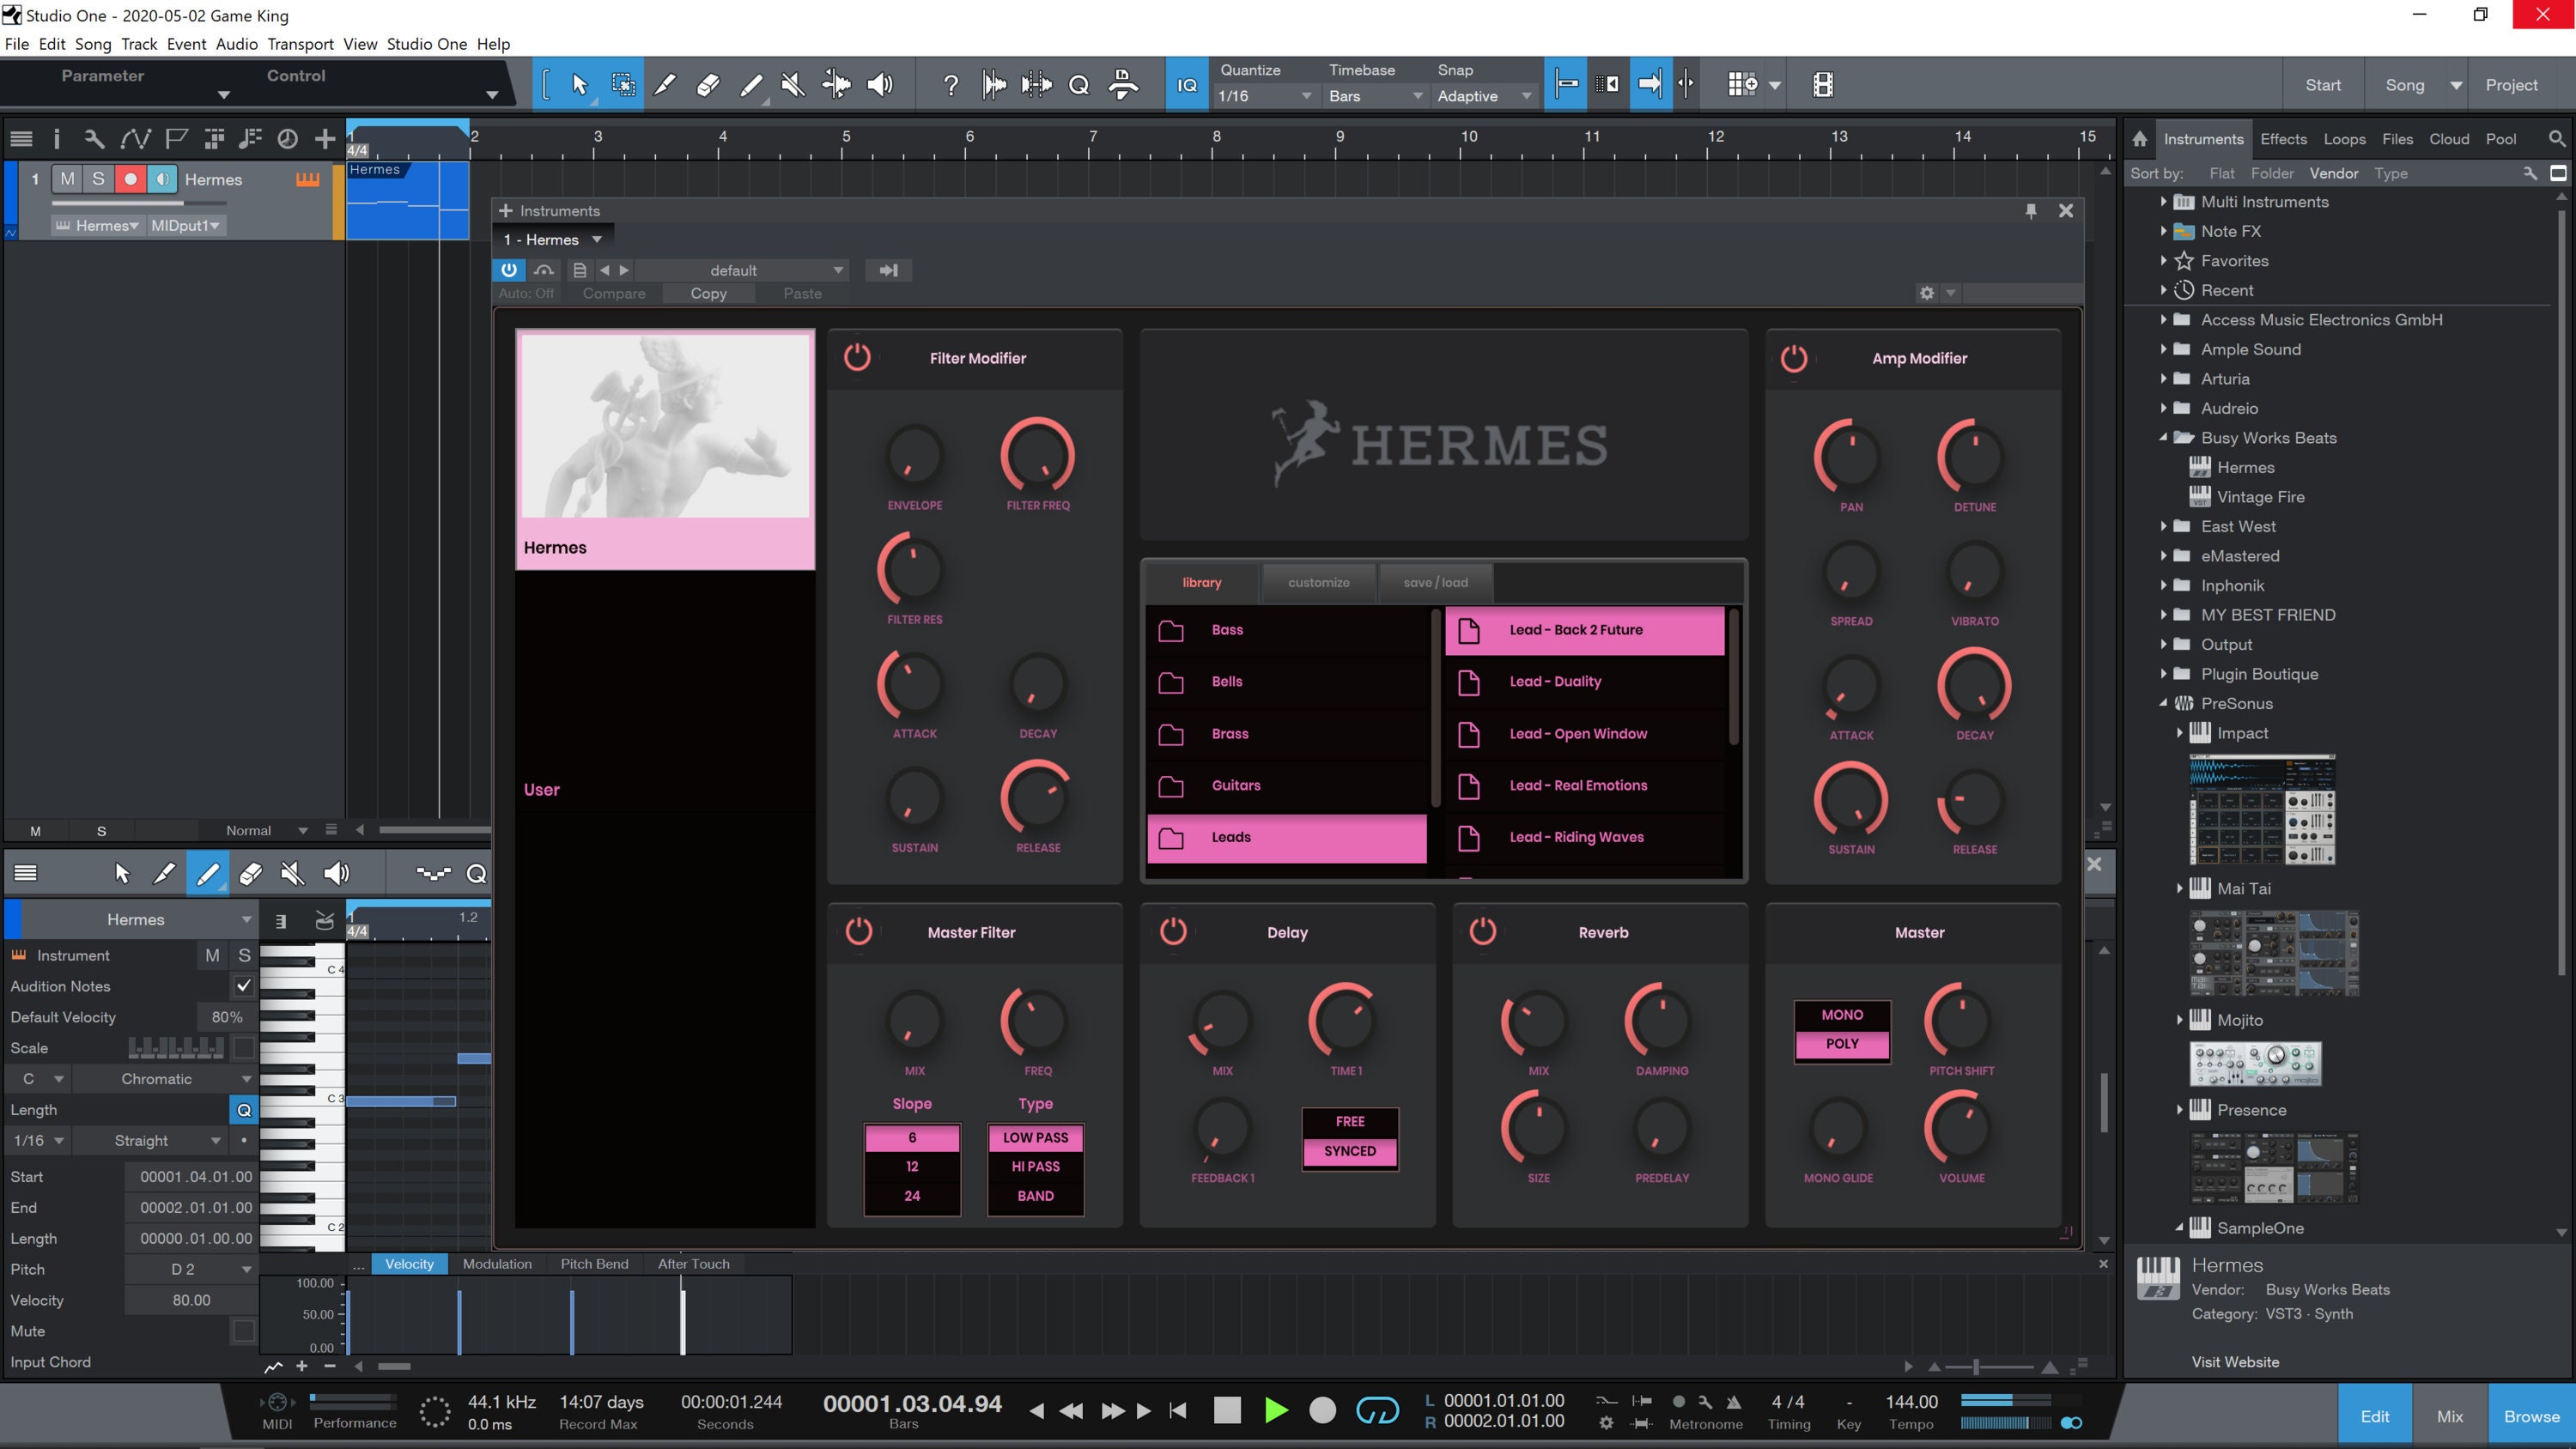Record-arm the Hermes track
This screenshot has height=1449, width=2576.
130,179
